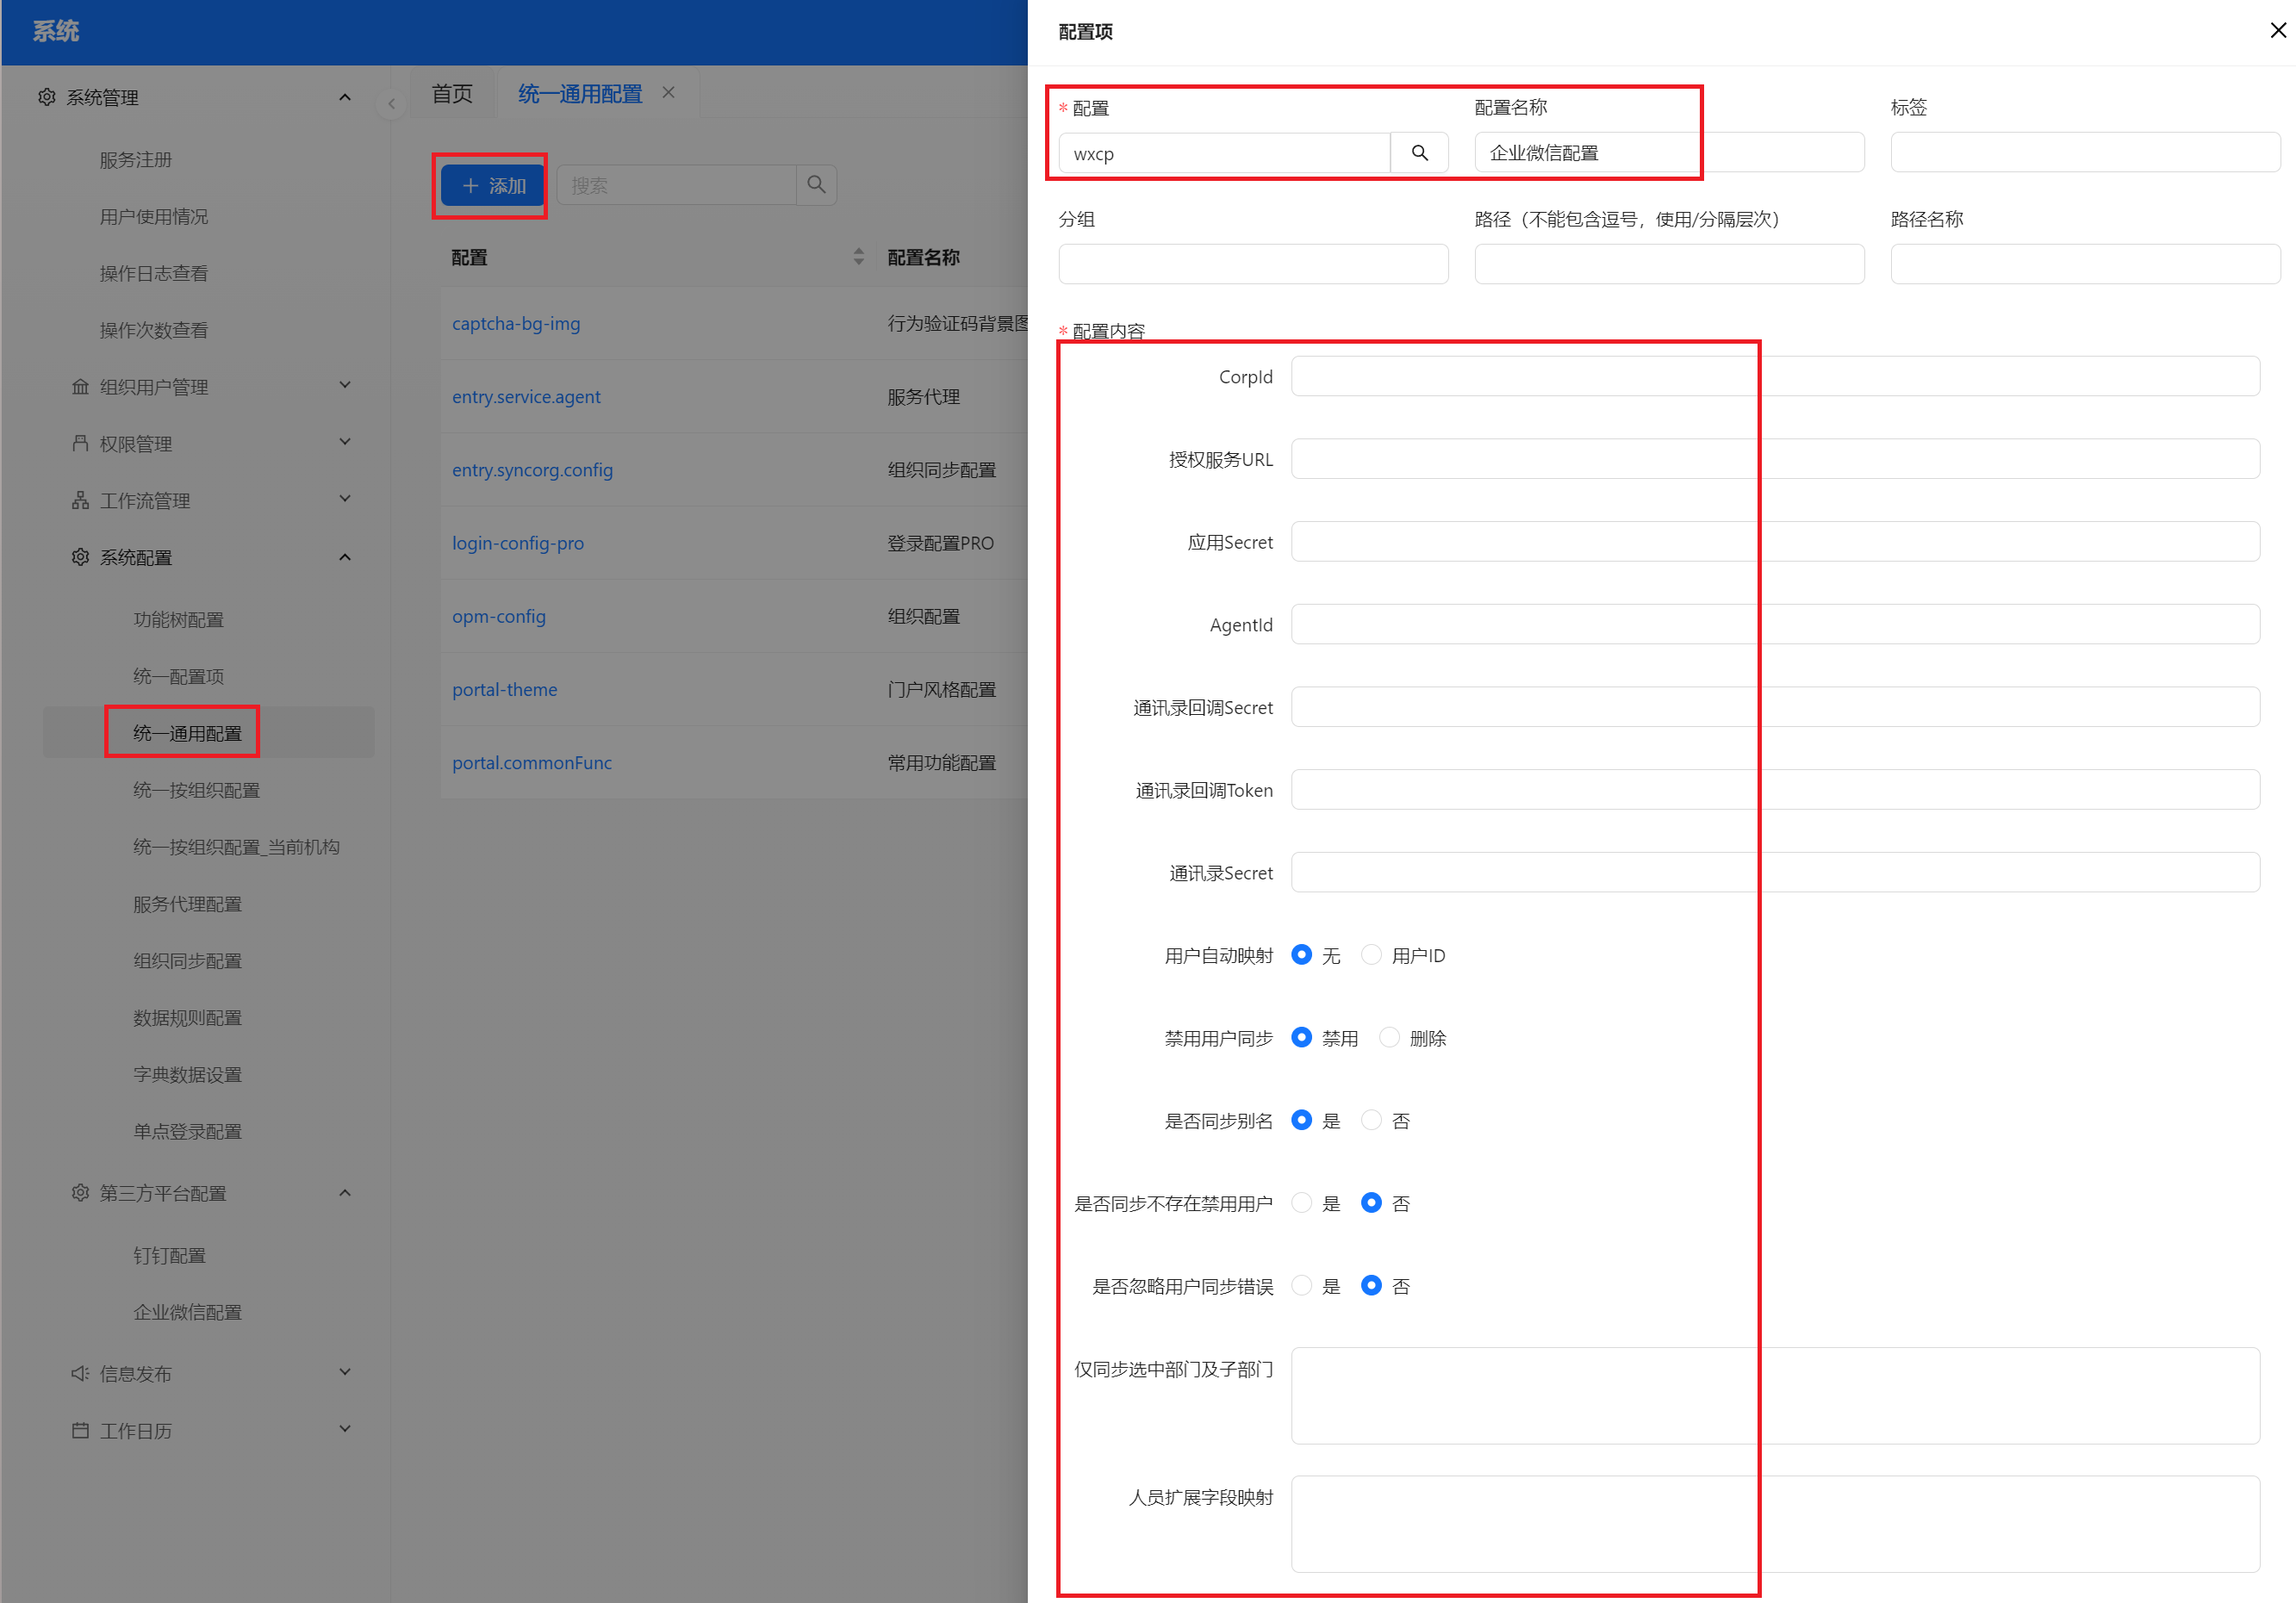
Task: Select 是 for 是否同步别名
Action: pyautogui.click(x=1301, y=1120)
